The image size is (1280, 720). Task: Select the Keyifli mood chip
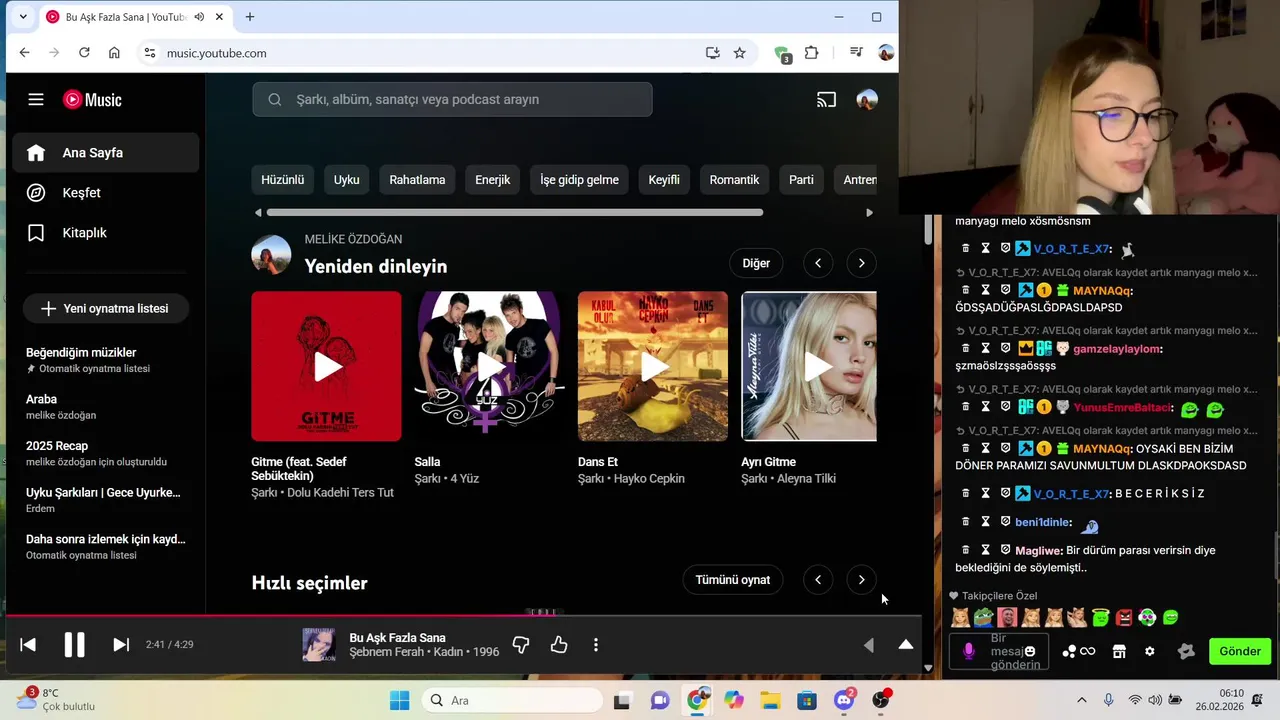click(664, 180)
